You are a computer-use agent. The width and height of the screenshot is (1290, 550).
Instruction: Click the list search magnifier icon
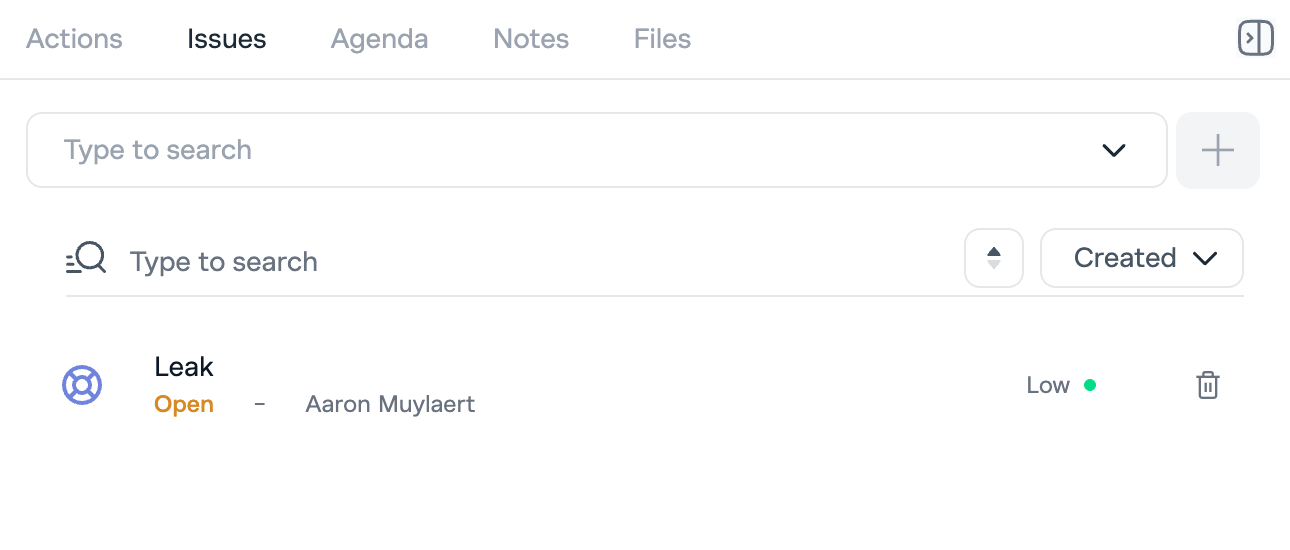(86, 259)
